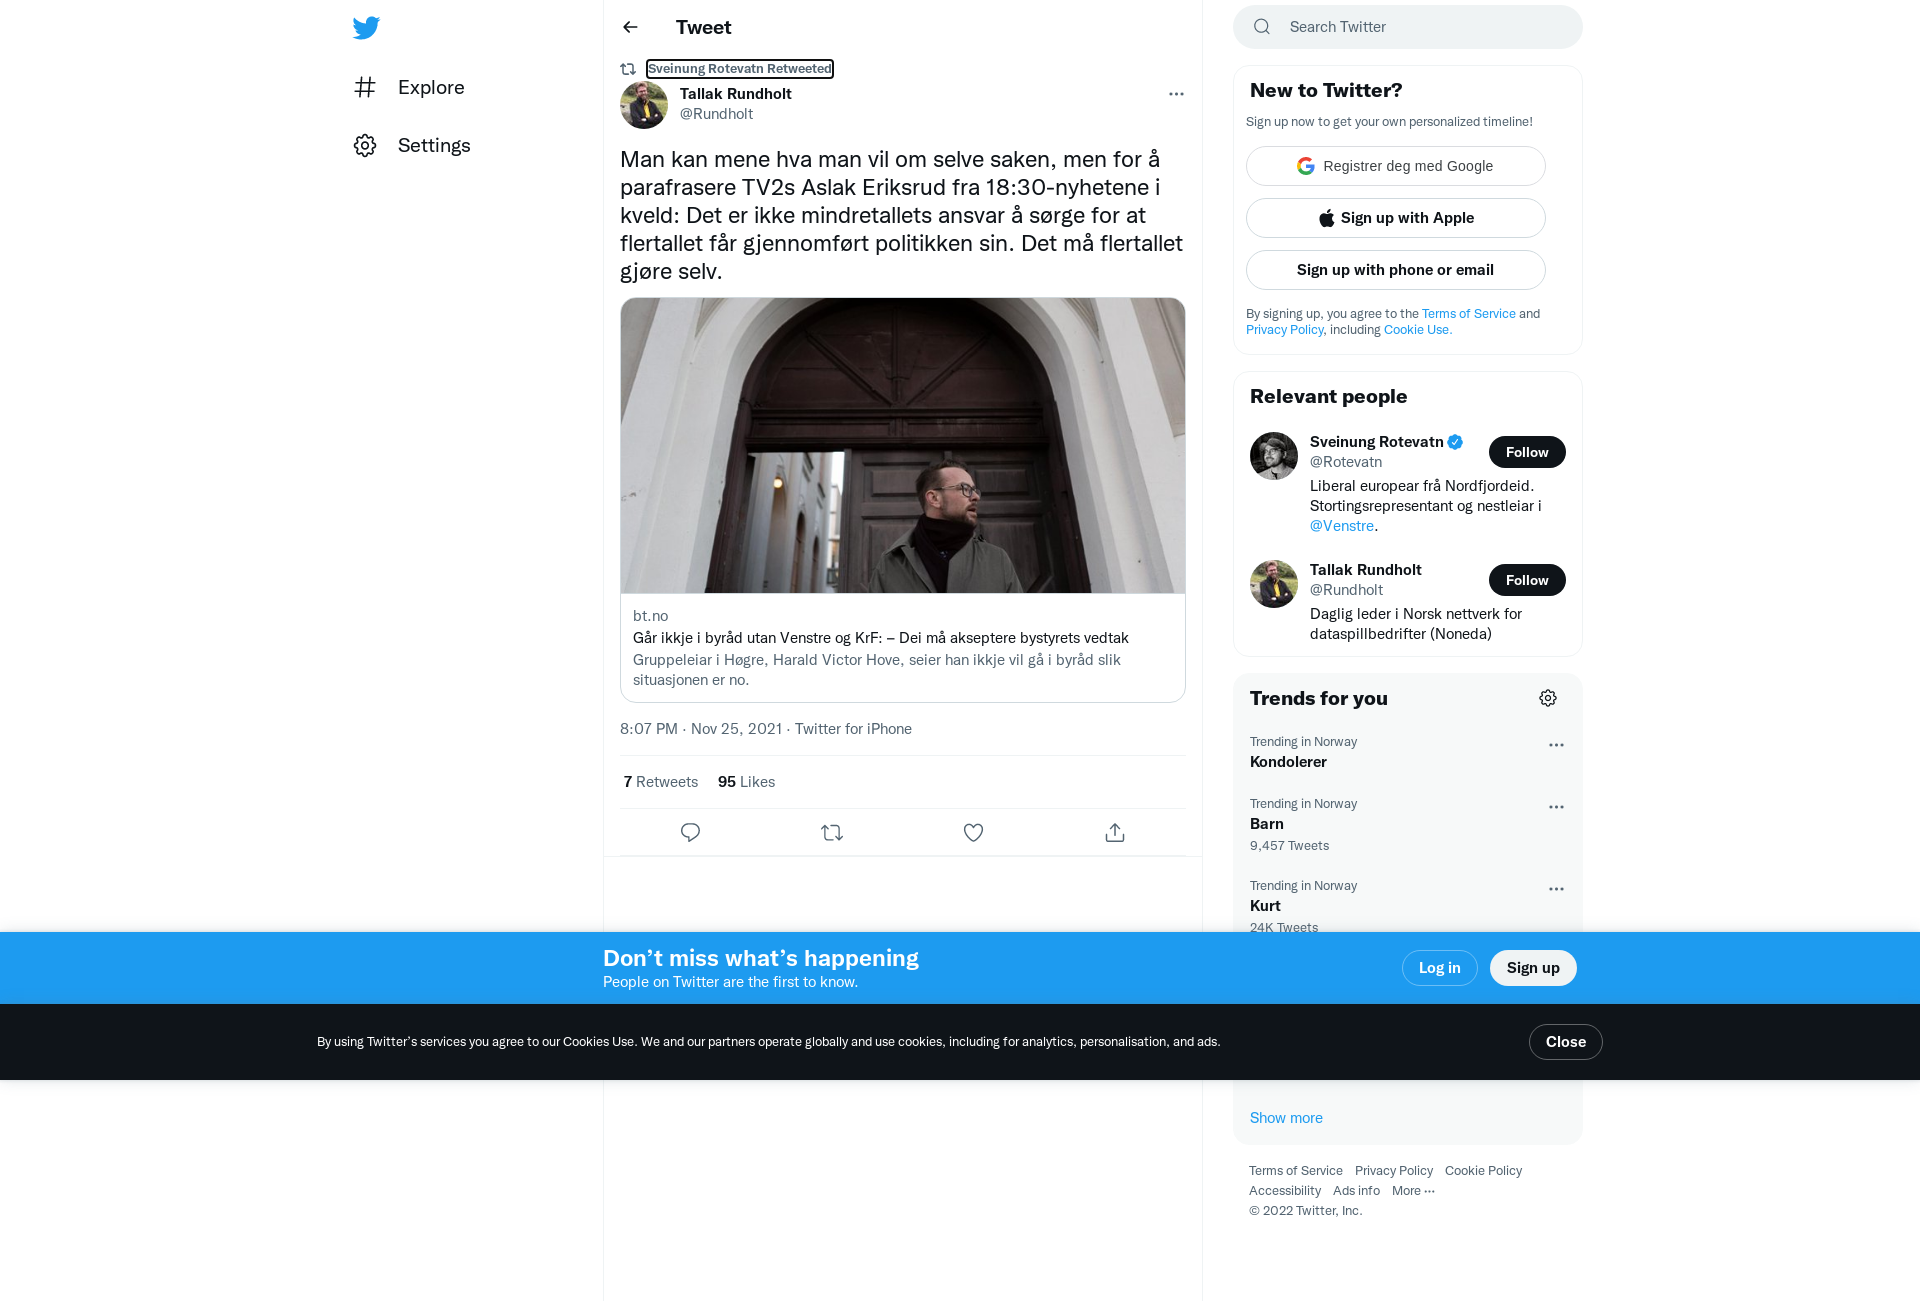Open Trends for you settings gear
The width and height of the screenshot is (1920, 1301).
tap(1548, 698)
